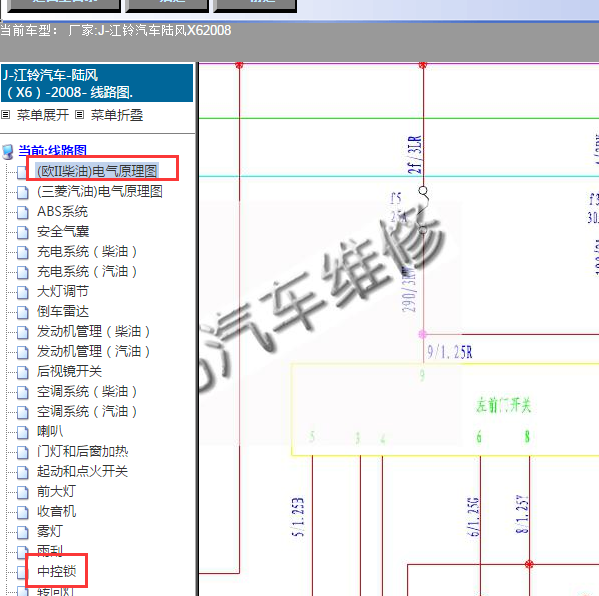This screenshot has height=596, width=599.
Task: Click the 2f/3LR wire label
Action: (414, 154)
